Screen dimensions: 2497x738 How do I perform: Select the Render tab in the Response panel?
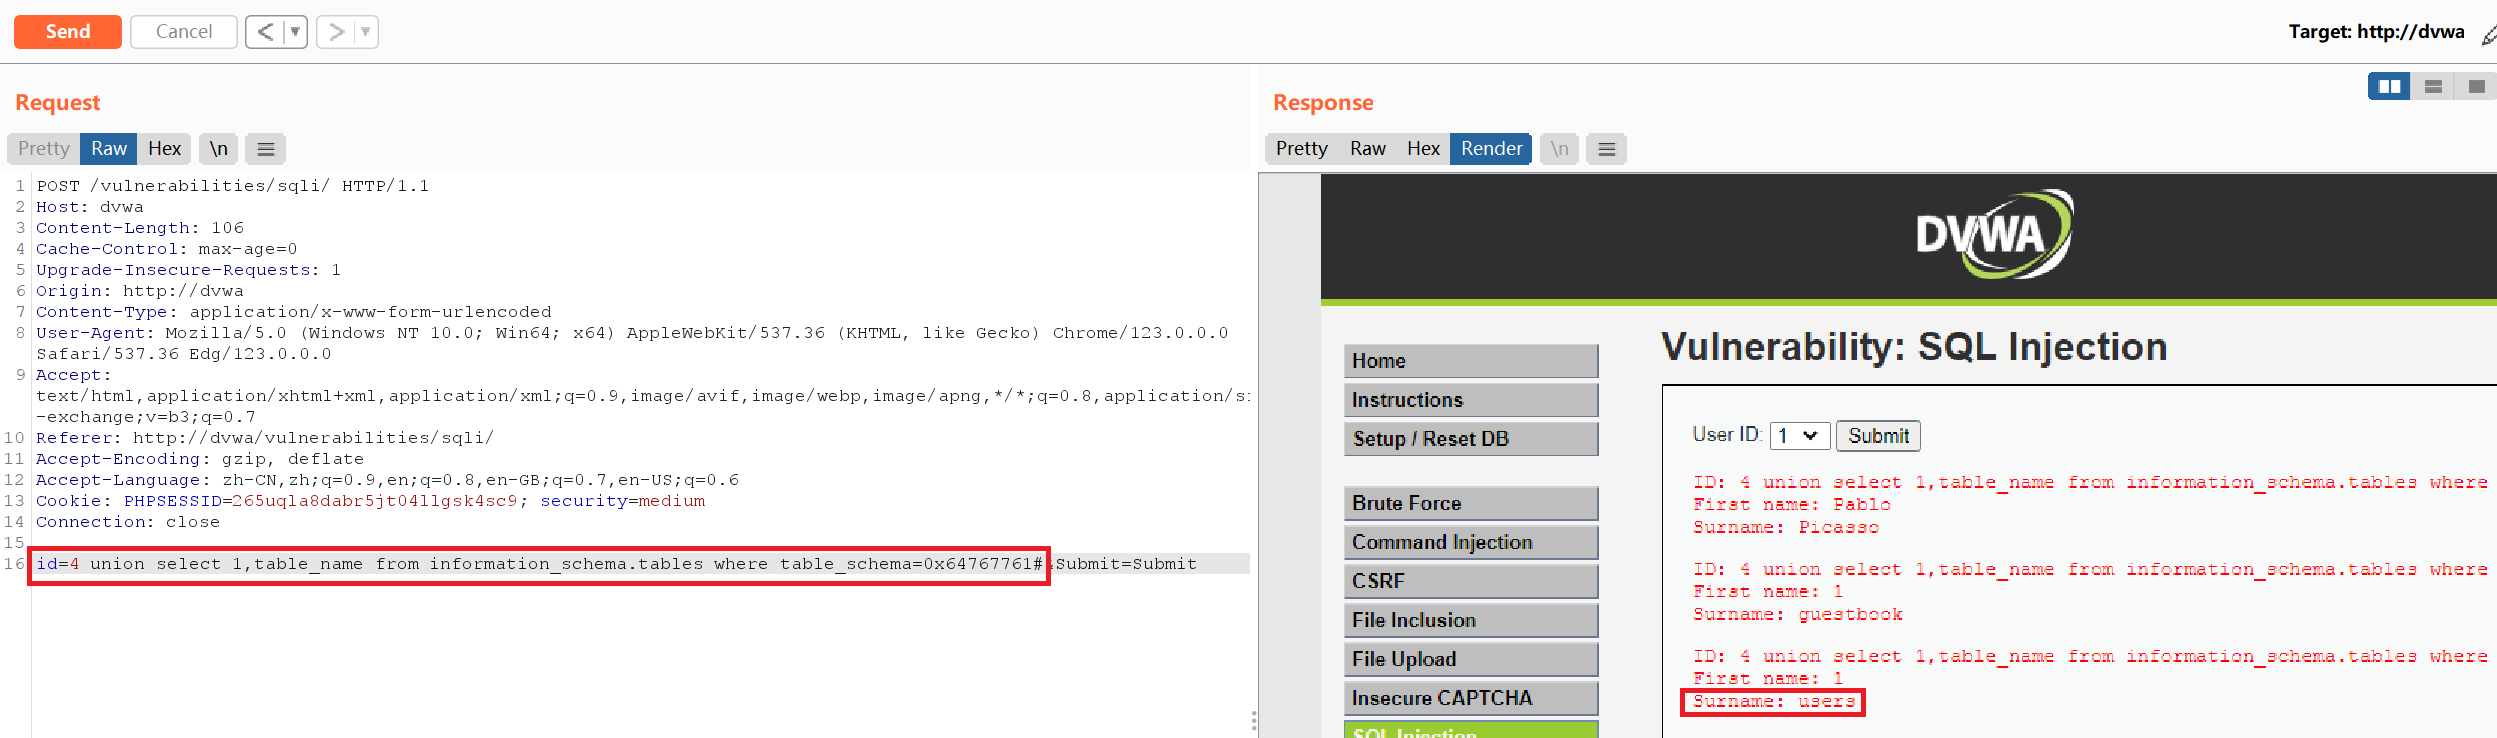pyautogui.click(x=1491, y=149)
